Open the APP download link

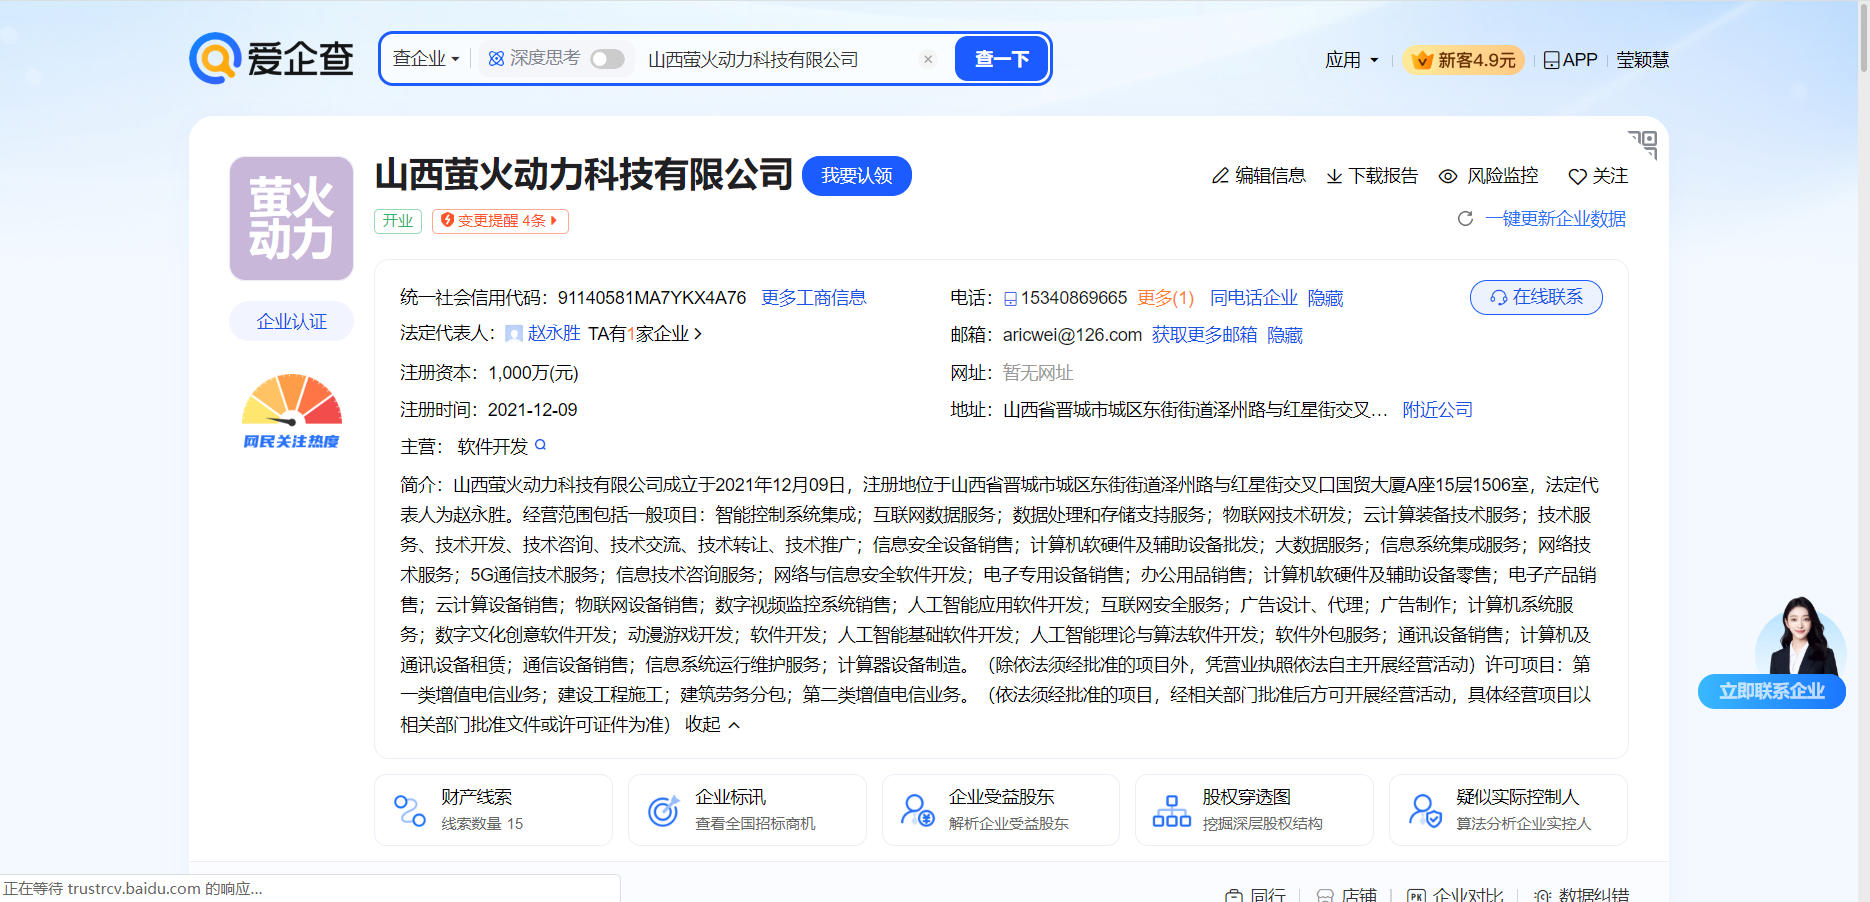click(1570, 60)
